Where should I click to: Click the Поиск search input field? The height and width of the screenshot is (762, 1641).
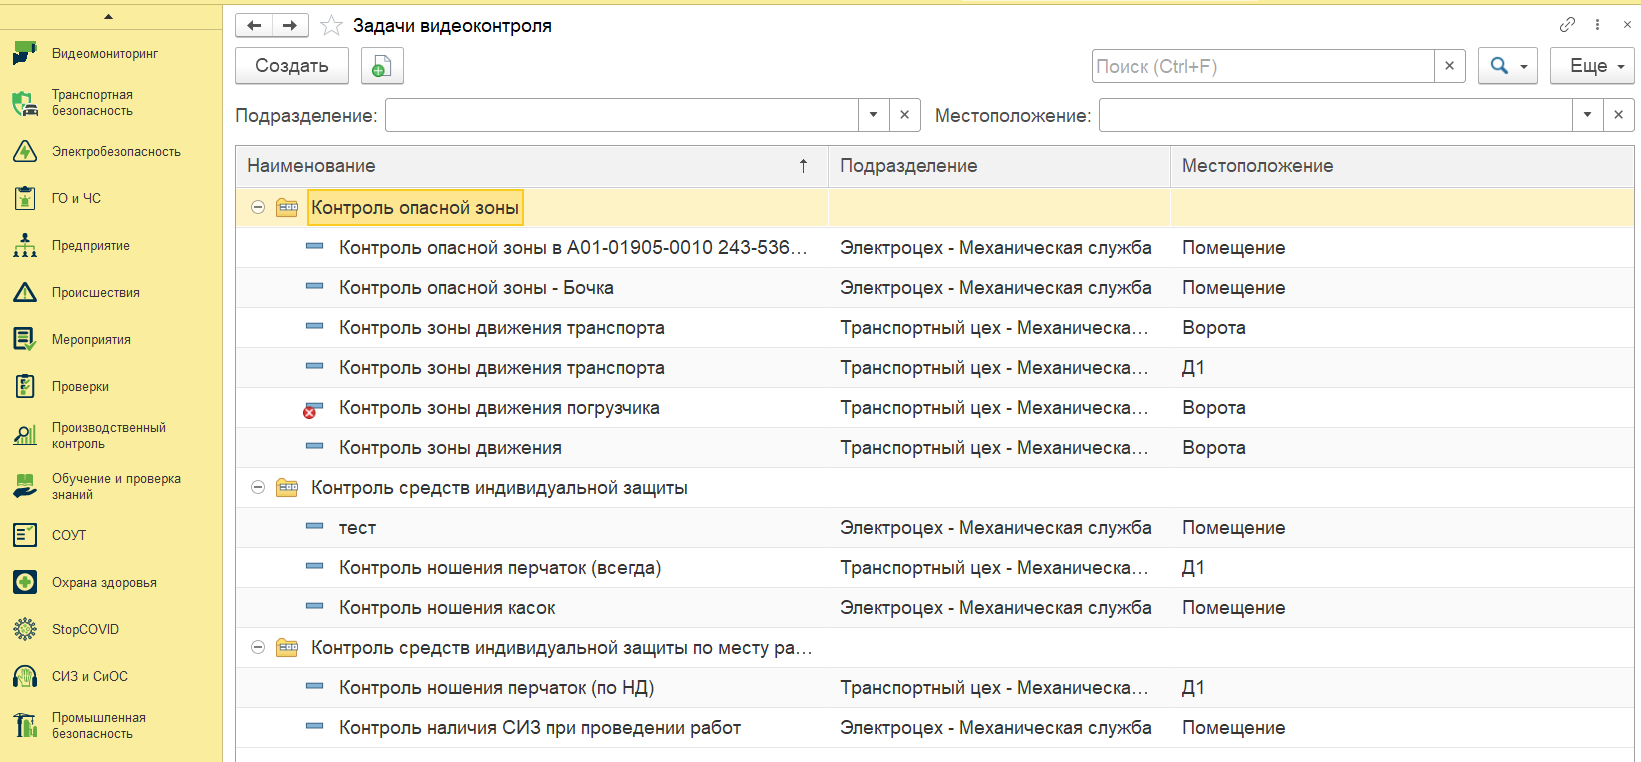1263,66
